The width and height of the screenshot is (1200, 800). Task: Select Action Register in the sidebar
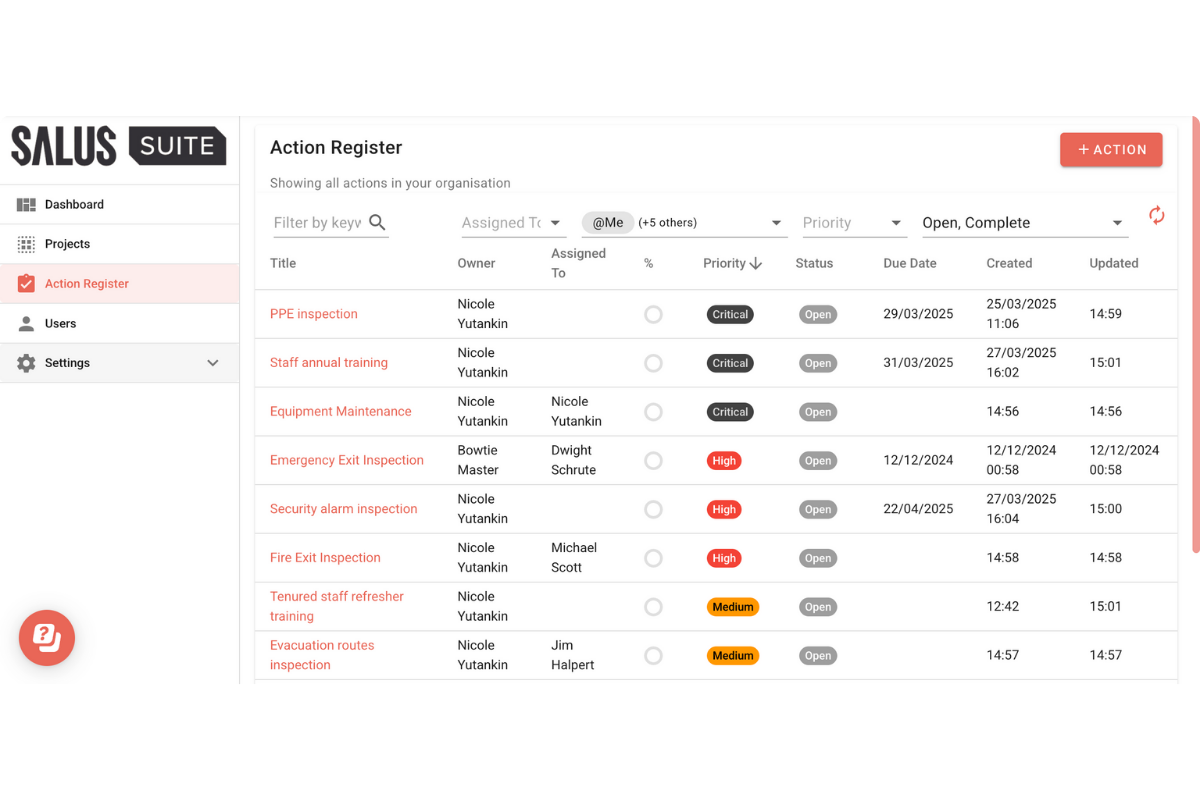87,284
